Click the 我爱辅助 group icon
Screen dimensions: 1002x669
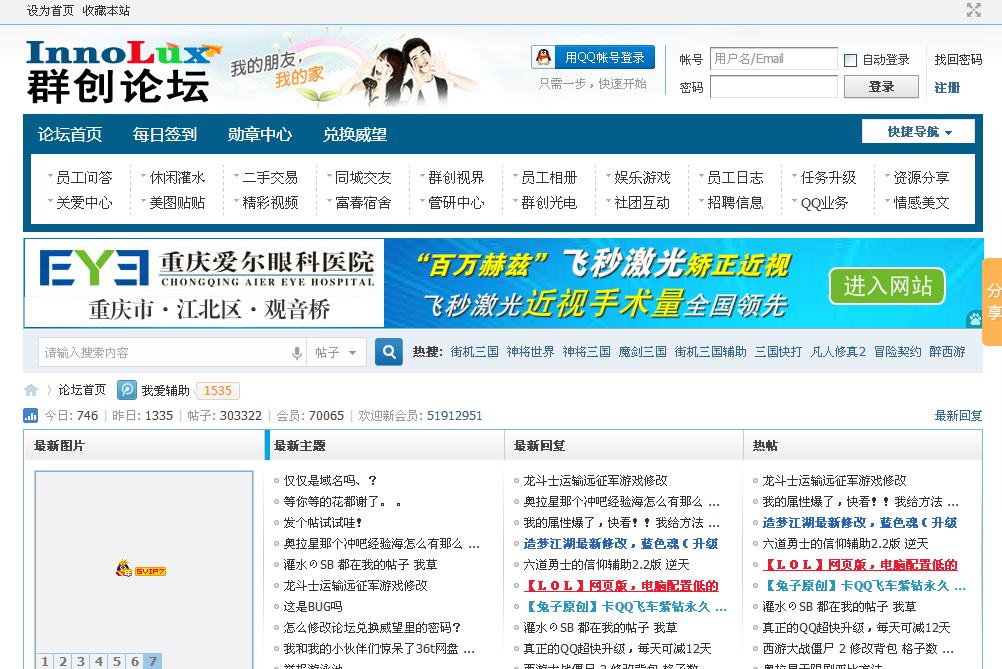click(x=127, y=390)
